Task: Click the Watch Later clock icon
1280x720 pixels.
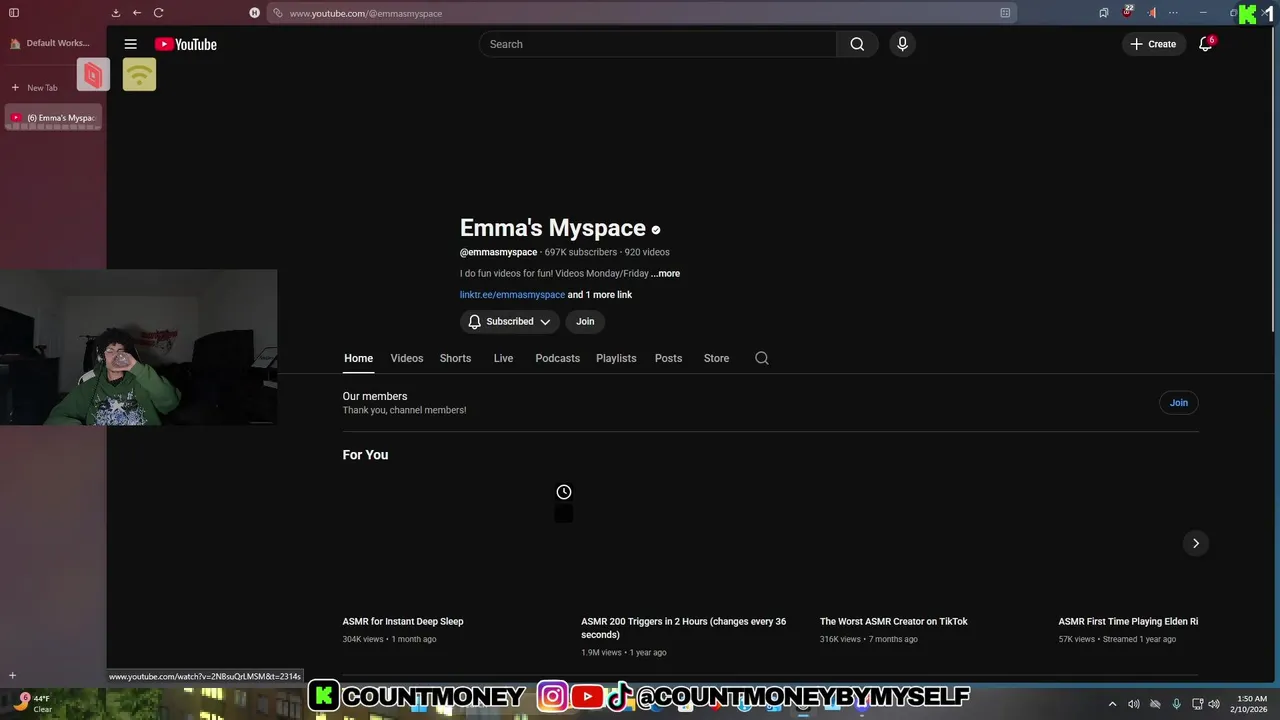Action: 564,492
